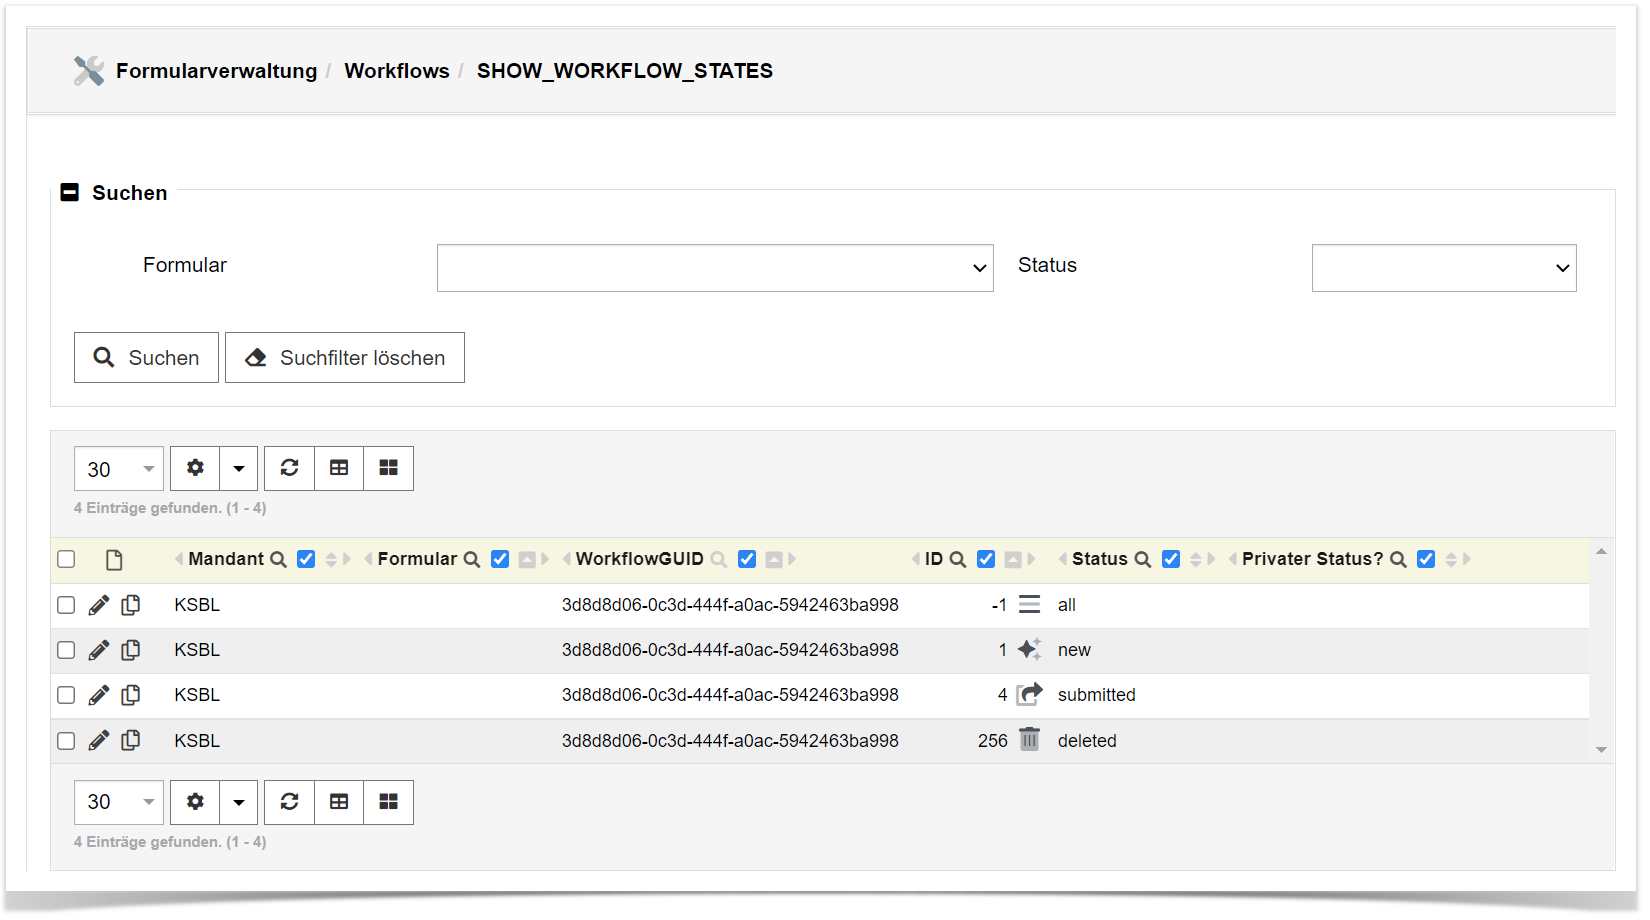Toggle the select-all checkbox in table header

66,559
